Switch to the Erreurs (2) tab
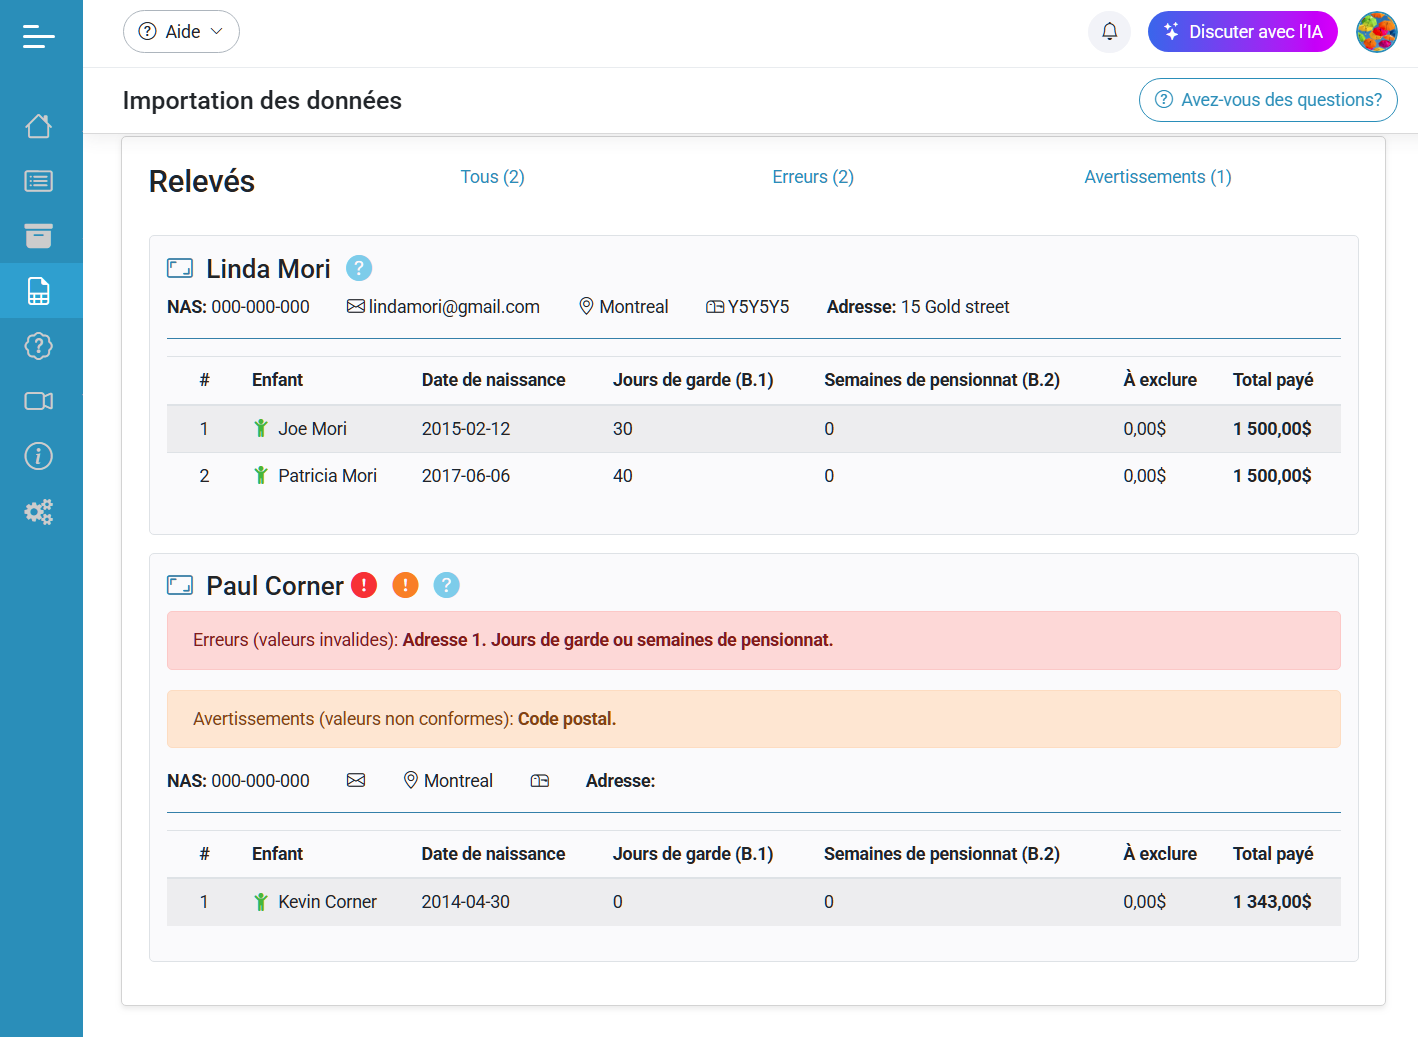The image size is (1418, 1037). 812,177
